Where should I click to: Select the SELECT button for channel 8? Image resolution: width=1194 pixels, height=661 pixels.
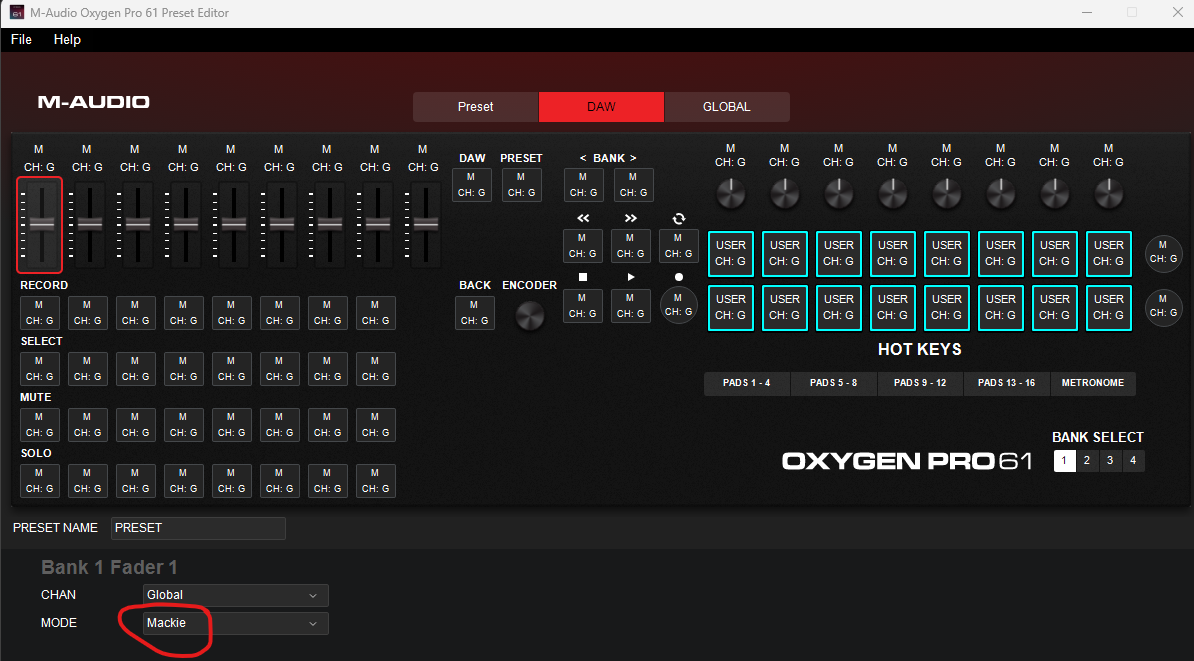375,369
